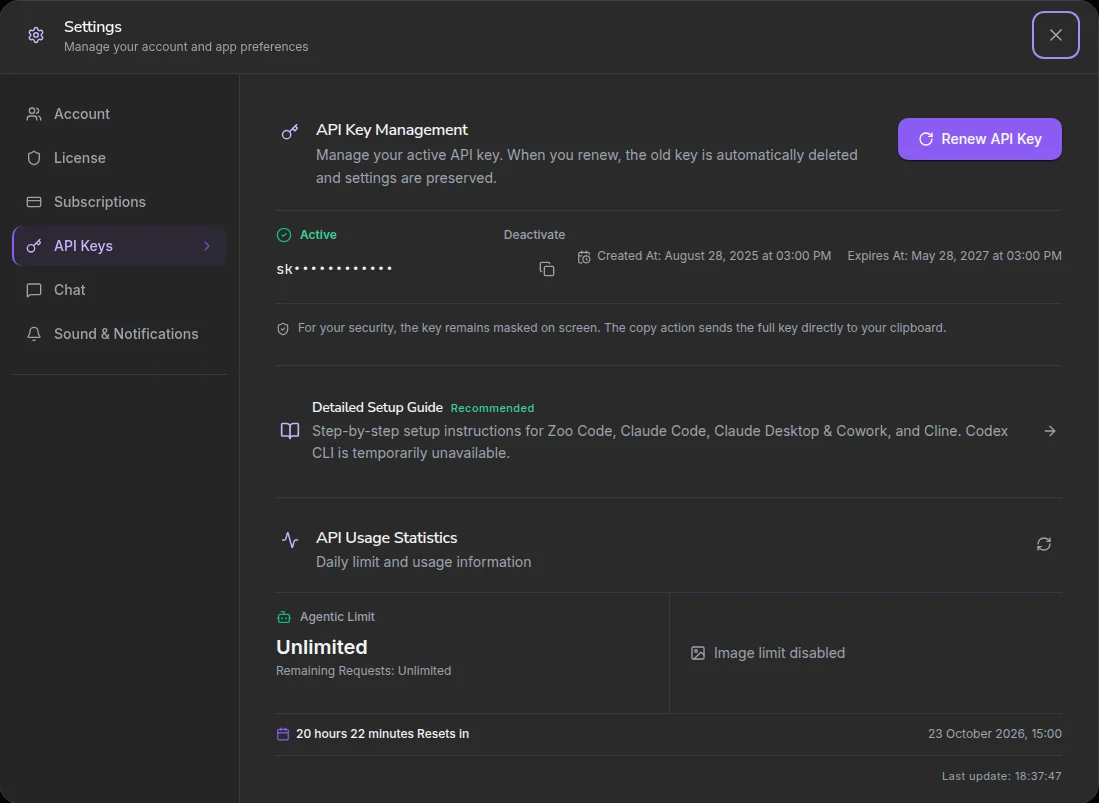Click the Agentic Limit robot icon
Screen dimensions: 1099x803
(284, 617)
